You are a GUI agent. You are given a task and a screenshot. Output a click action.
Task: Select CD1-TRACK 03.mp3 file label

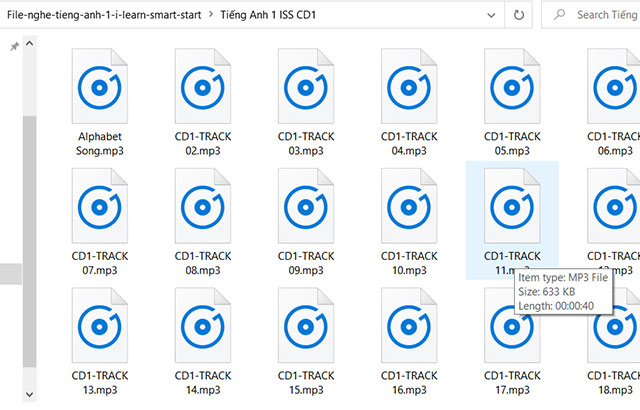pos(306,143)
